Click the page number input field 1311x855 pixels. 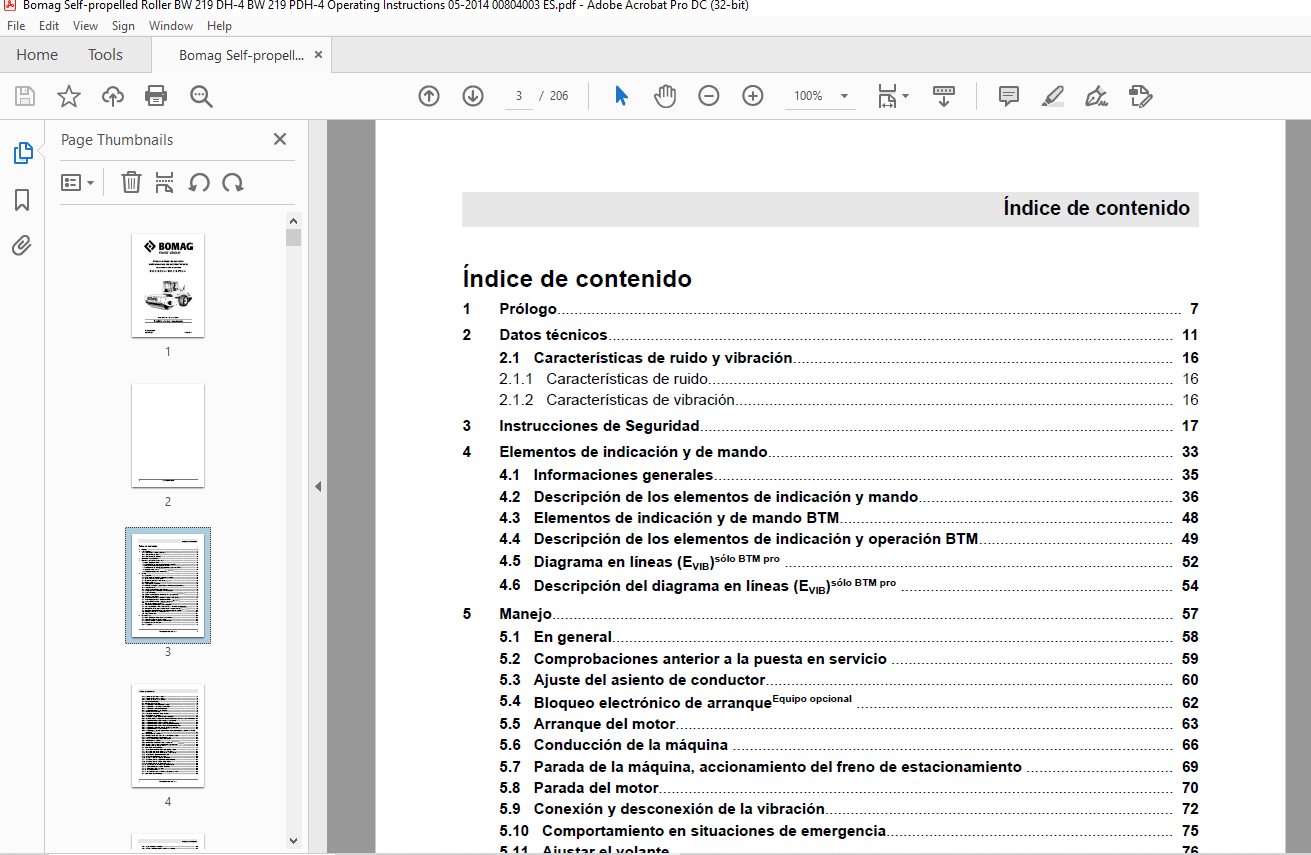[x=519, y=96]
